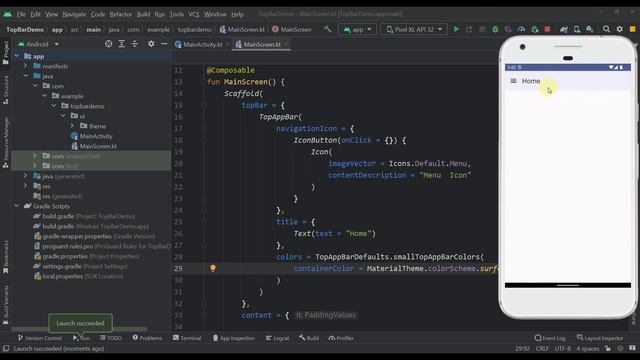Open the Device Manager icon
This screenshot has width=640, height=360.
click(x=577, y=29)
